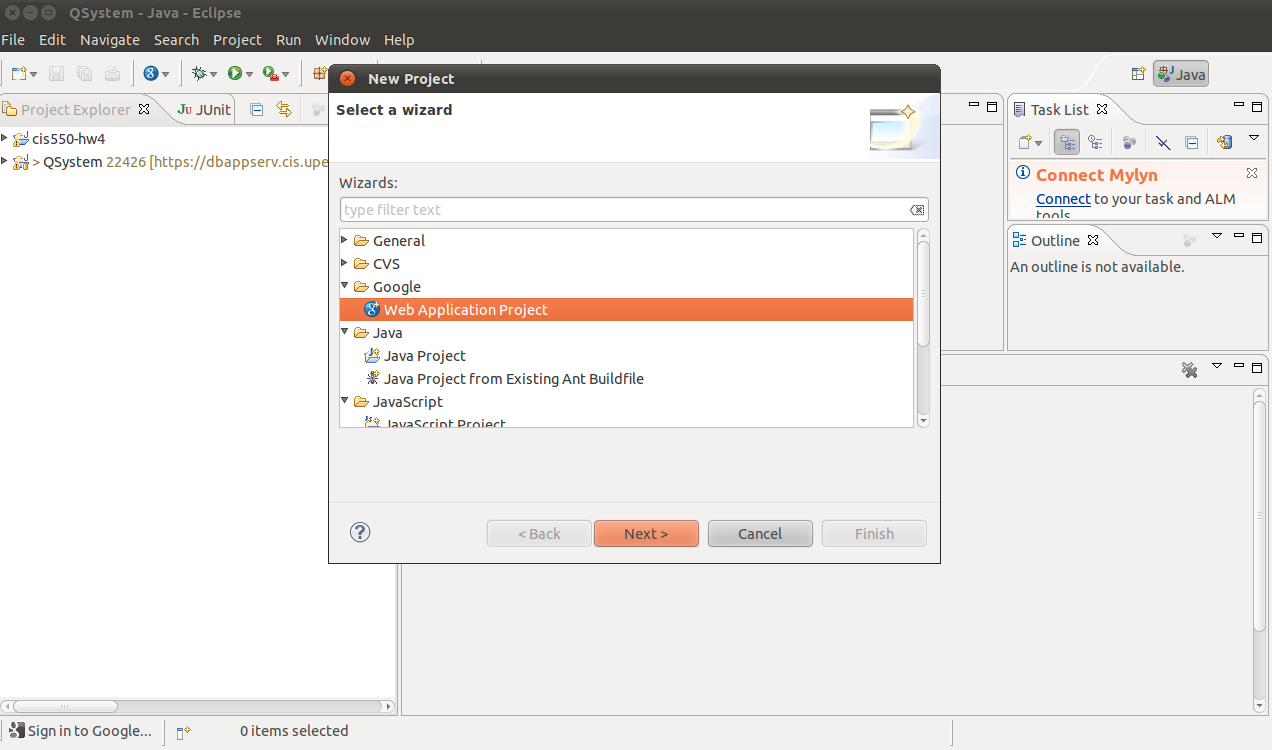Select the Java perspective button
1272x750 pixels.
pyautogui.click(x=1181, y=74)
